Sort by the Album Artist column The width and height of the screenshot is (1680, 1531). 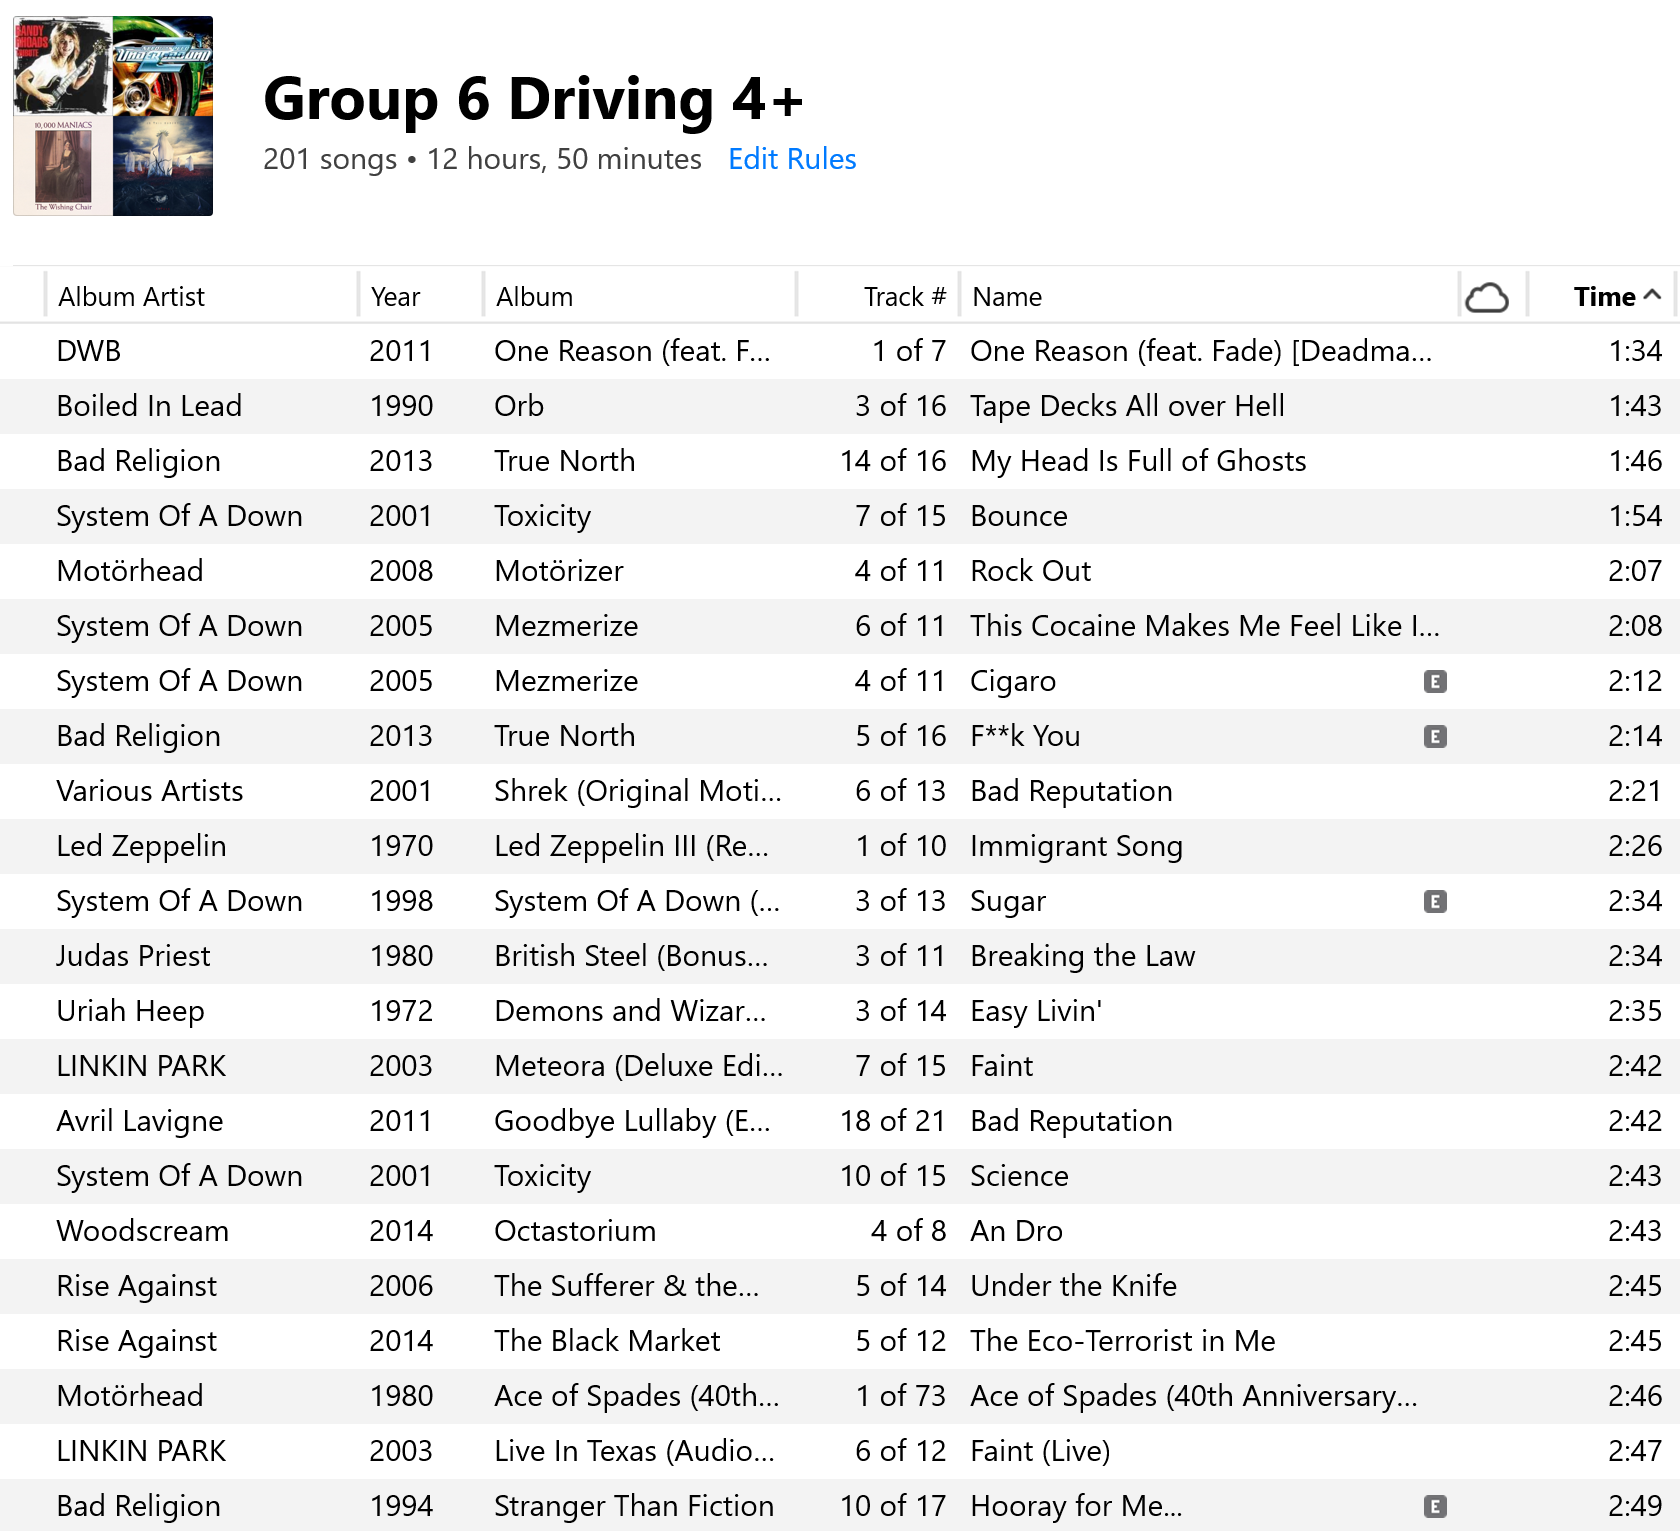tap(131, 297)
